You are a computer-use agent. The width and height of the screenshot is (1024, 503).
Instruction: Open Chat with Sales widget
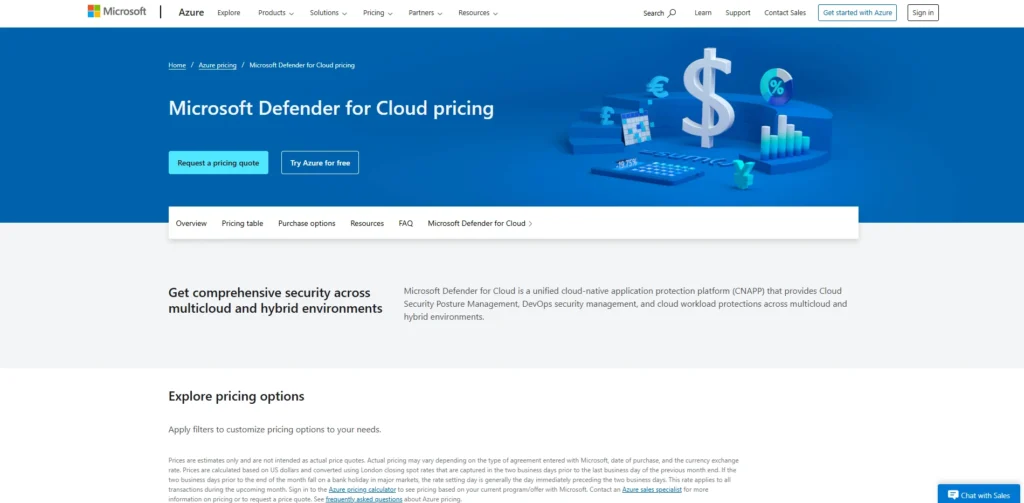[x=978, y=494]
